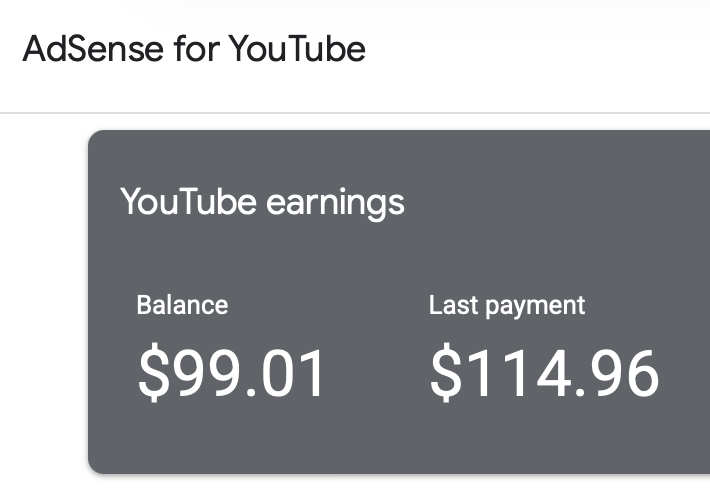710x494 pixels.
Task: Click the "YouTube earnings" card heading
Action: pos(262,201)
